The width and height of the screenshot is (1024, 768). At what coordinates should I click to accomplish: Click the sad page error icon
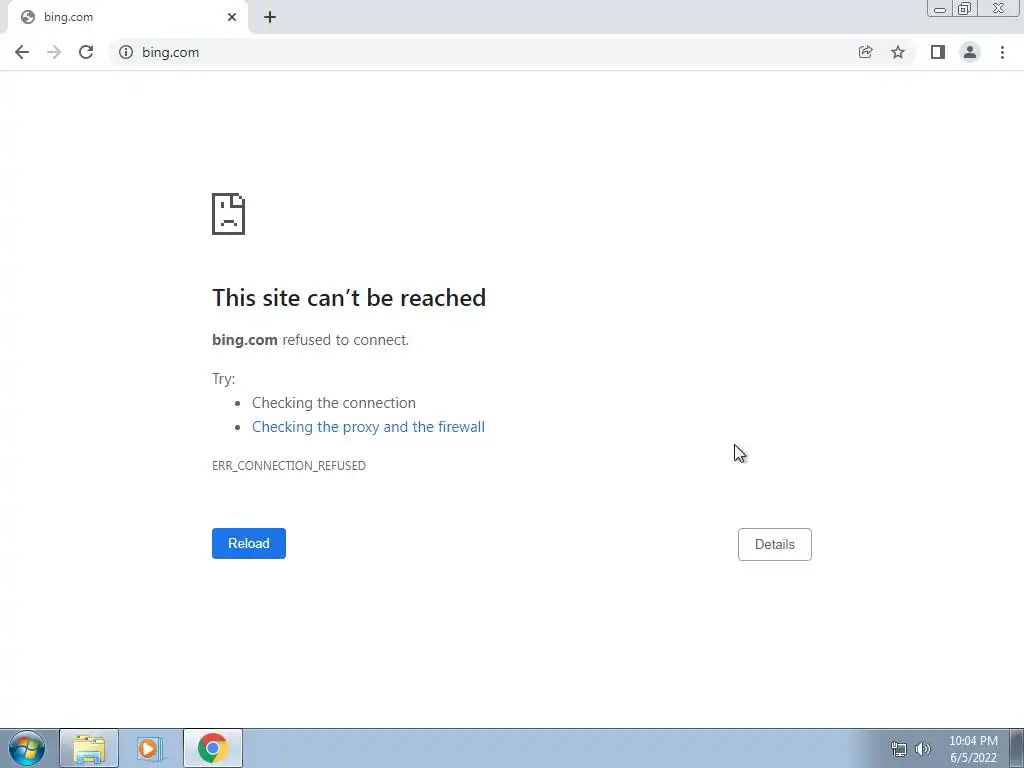click(x=229, y=214)
